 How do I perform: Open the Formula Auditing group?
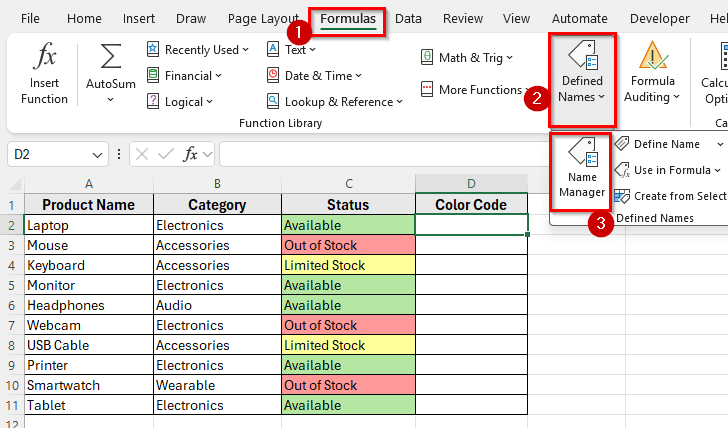coord(652,72)
